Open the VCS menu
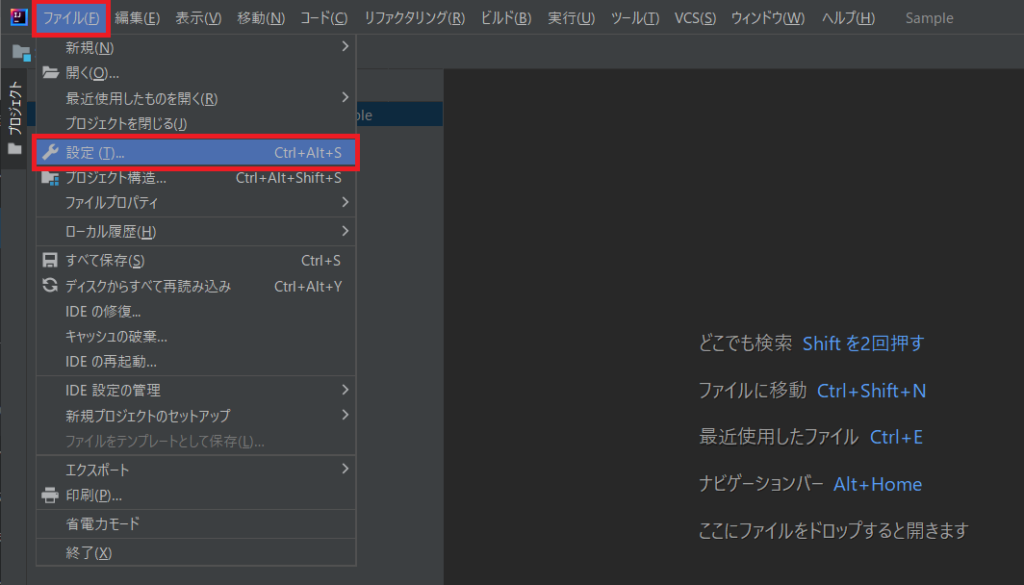 (695, 18)
